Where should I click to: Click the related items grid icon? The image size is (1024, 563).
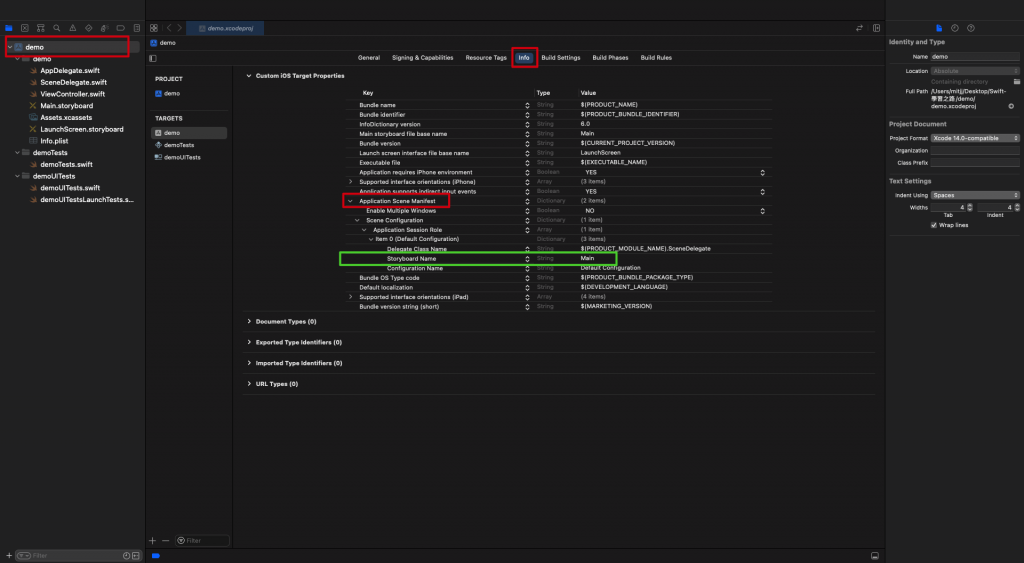(x=153, y=28)
